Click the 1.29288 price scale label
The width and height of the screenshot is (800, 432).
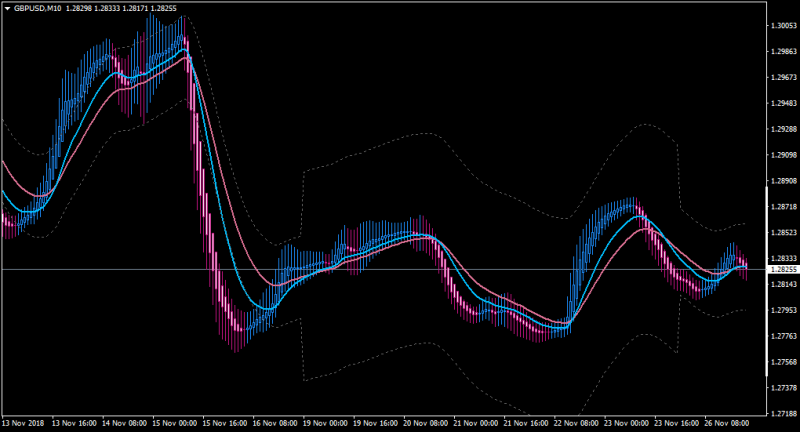point(784,129)
